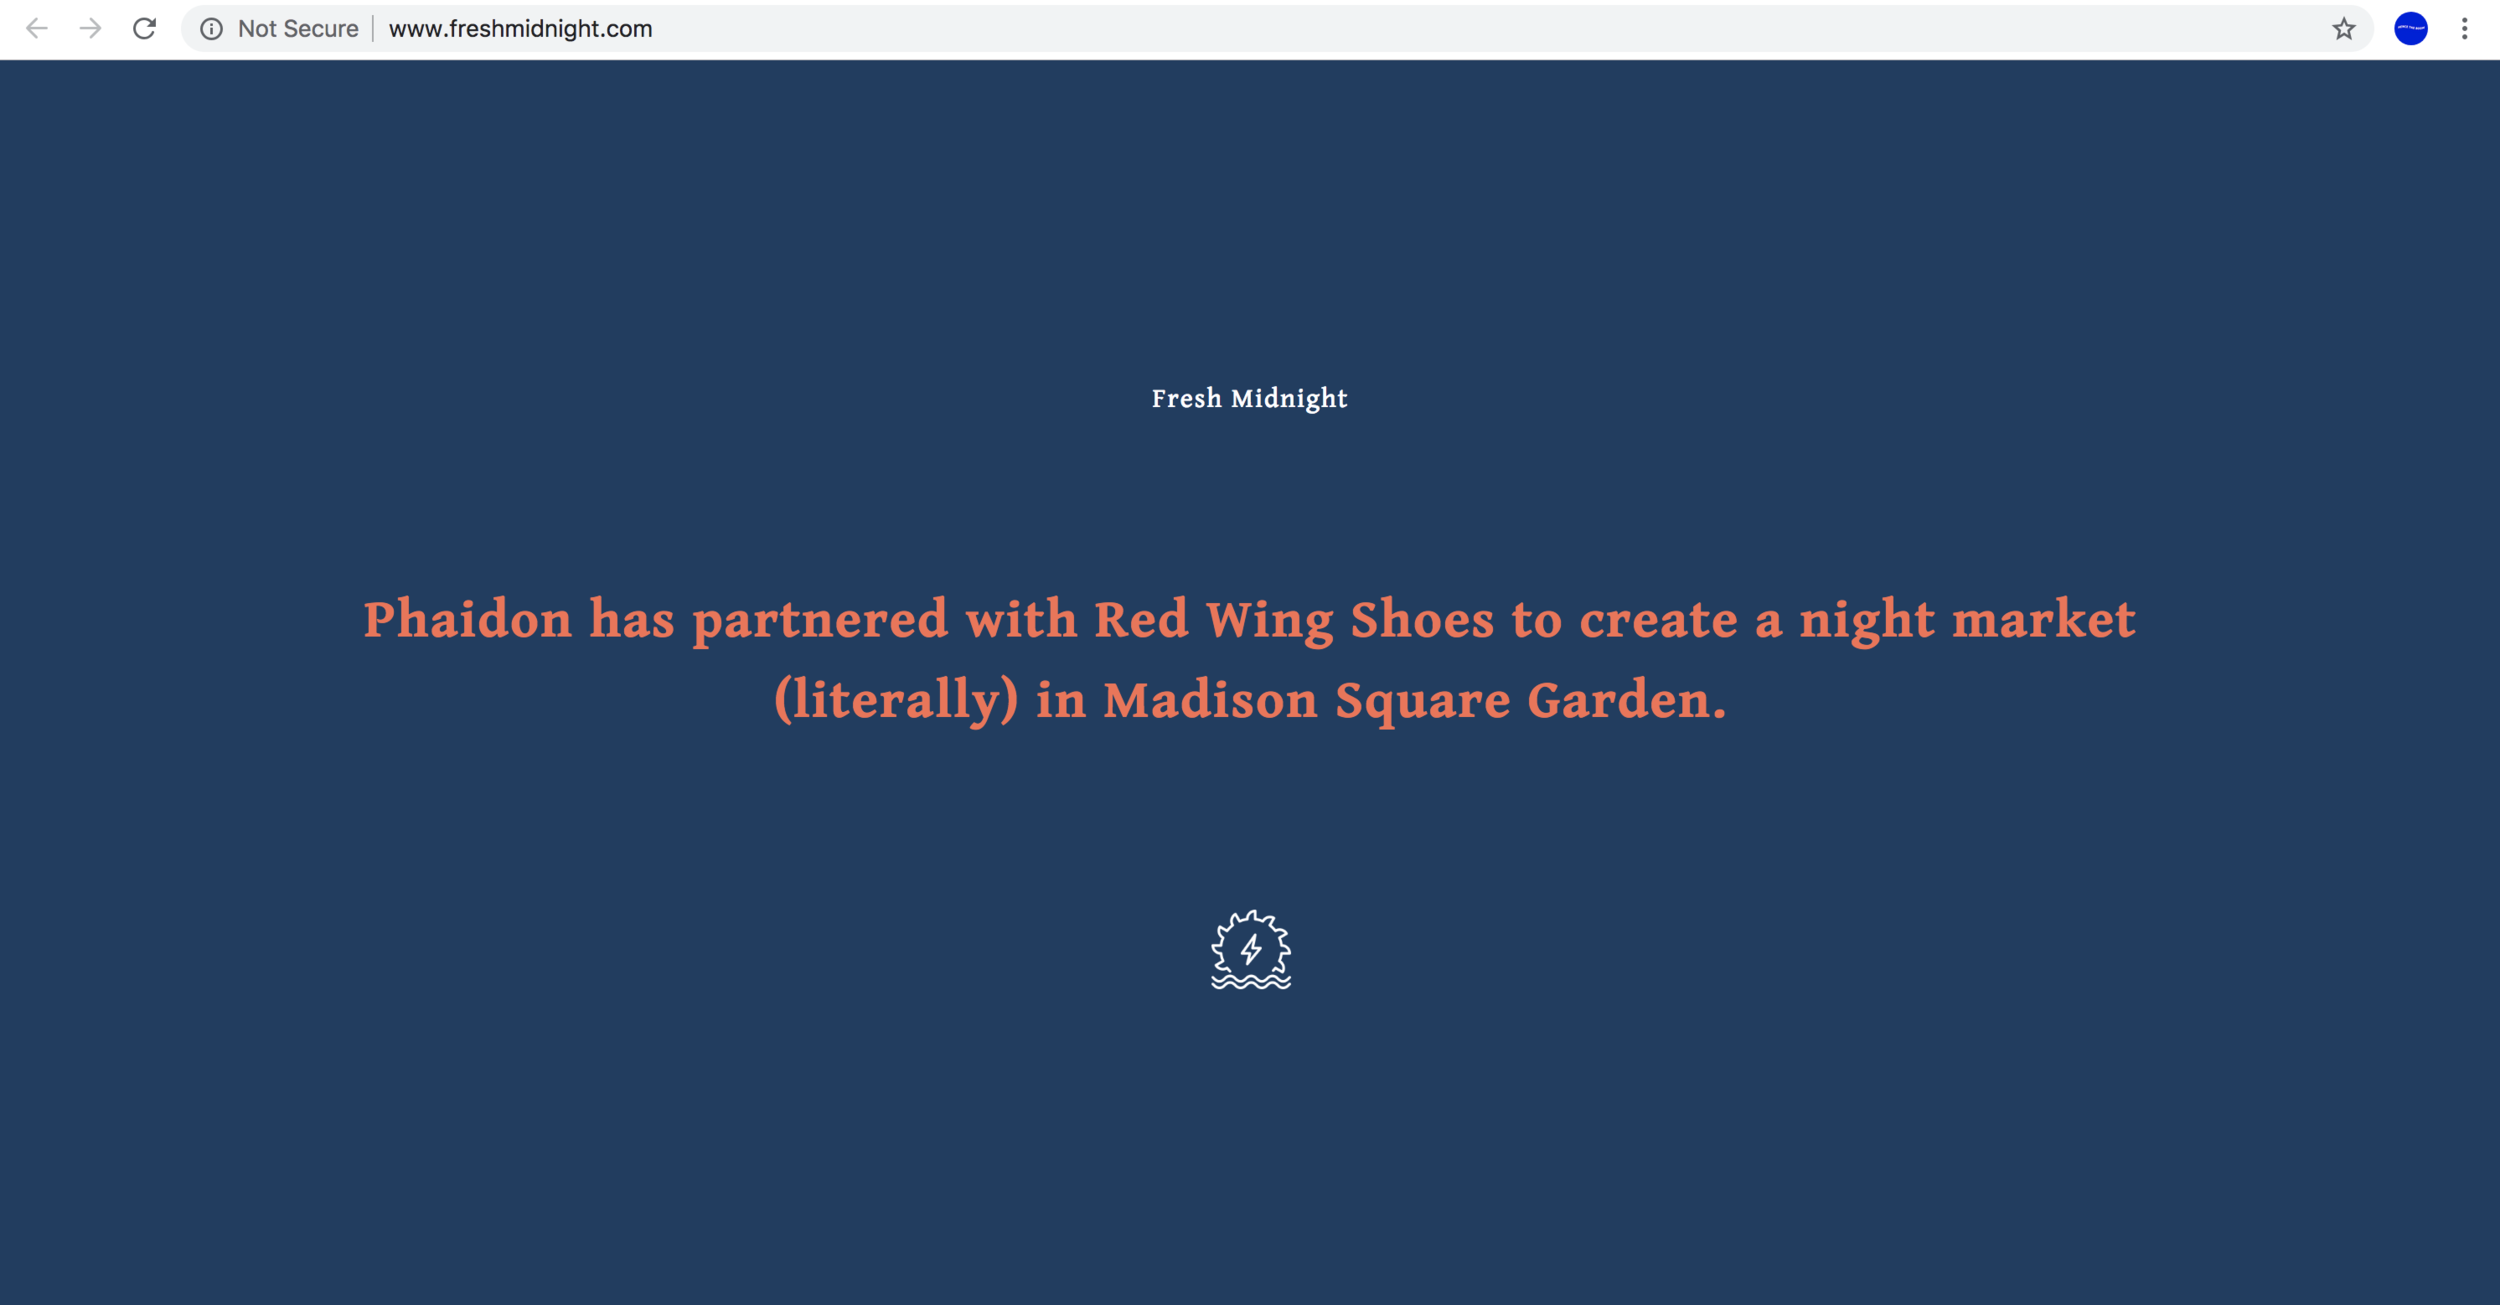Open the blue profile avatar
This screenshot has height=1305, width=2500.
2410,29
